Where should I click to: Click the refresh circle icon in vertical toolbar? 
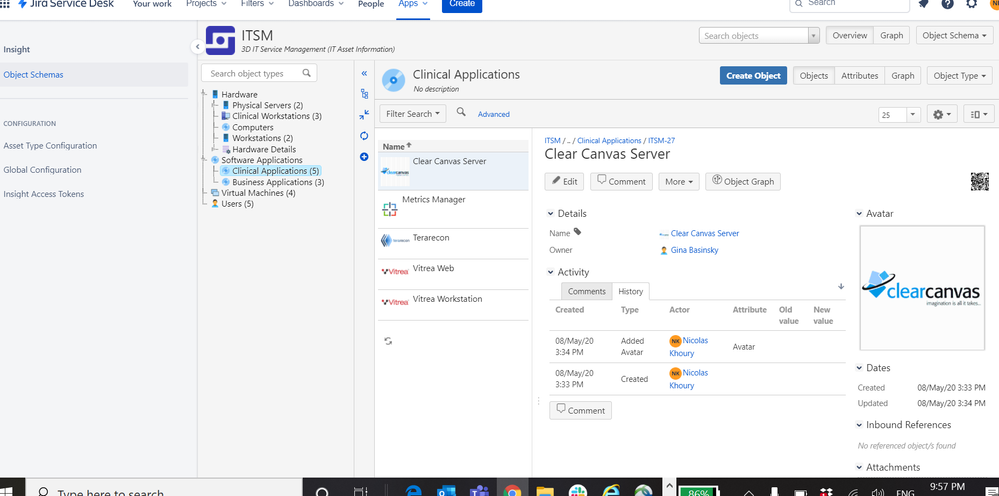[364, 136]
